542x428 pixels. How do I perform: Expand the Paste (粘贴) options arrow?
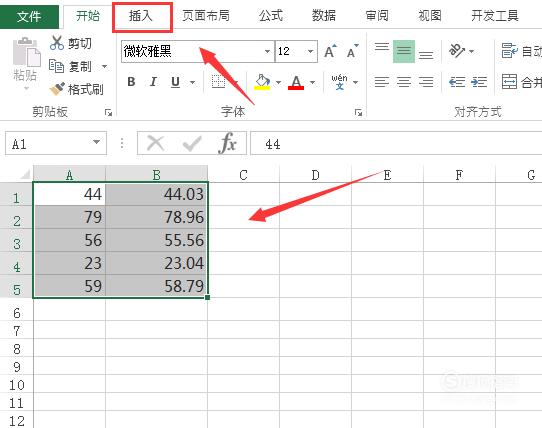(27, 89)
